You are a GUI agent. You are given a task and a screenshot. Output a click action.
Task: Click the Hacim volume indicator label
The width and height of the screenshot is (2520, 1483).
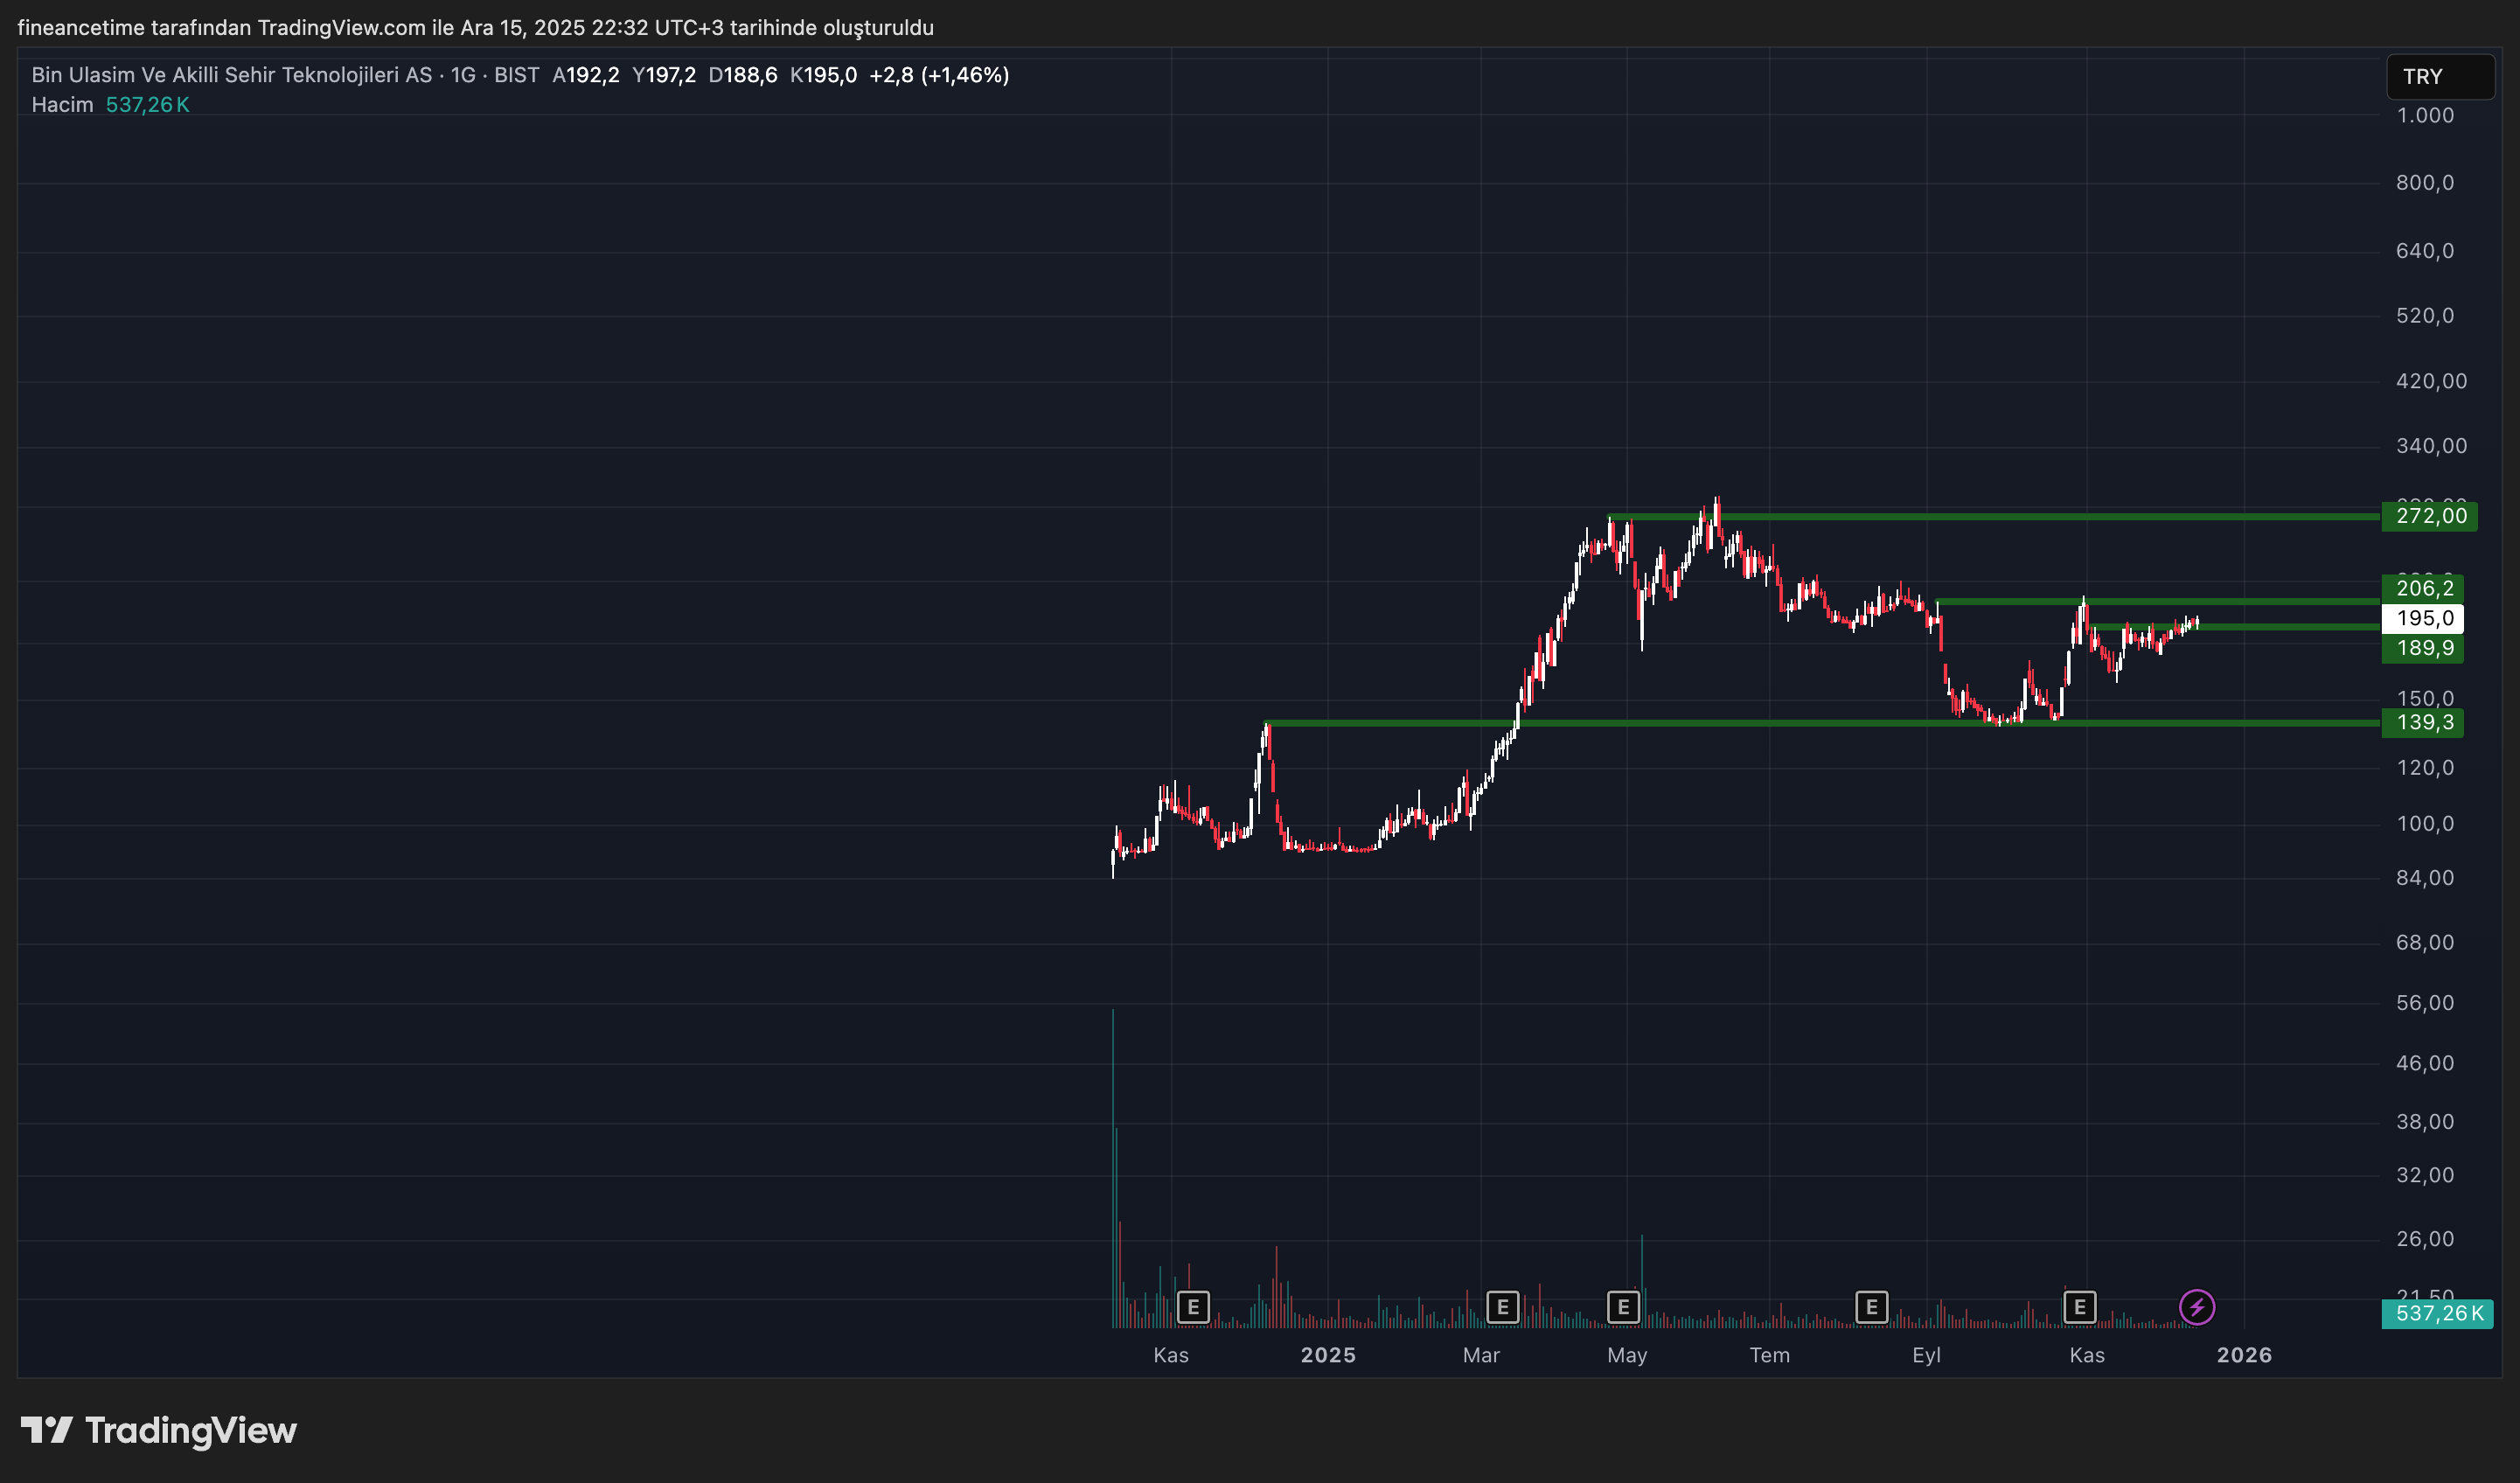click(62, 105)
